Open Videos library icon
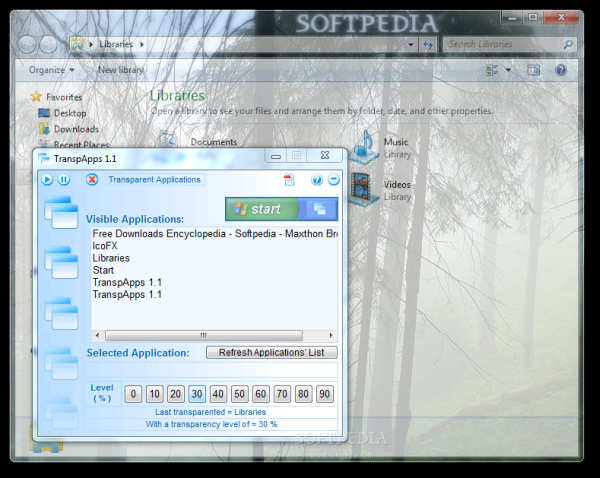The height and width of the screenshot is (478, 600). 362,190
